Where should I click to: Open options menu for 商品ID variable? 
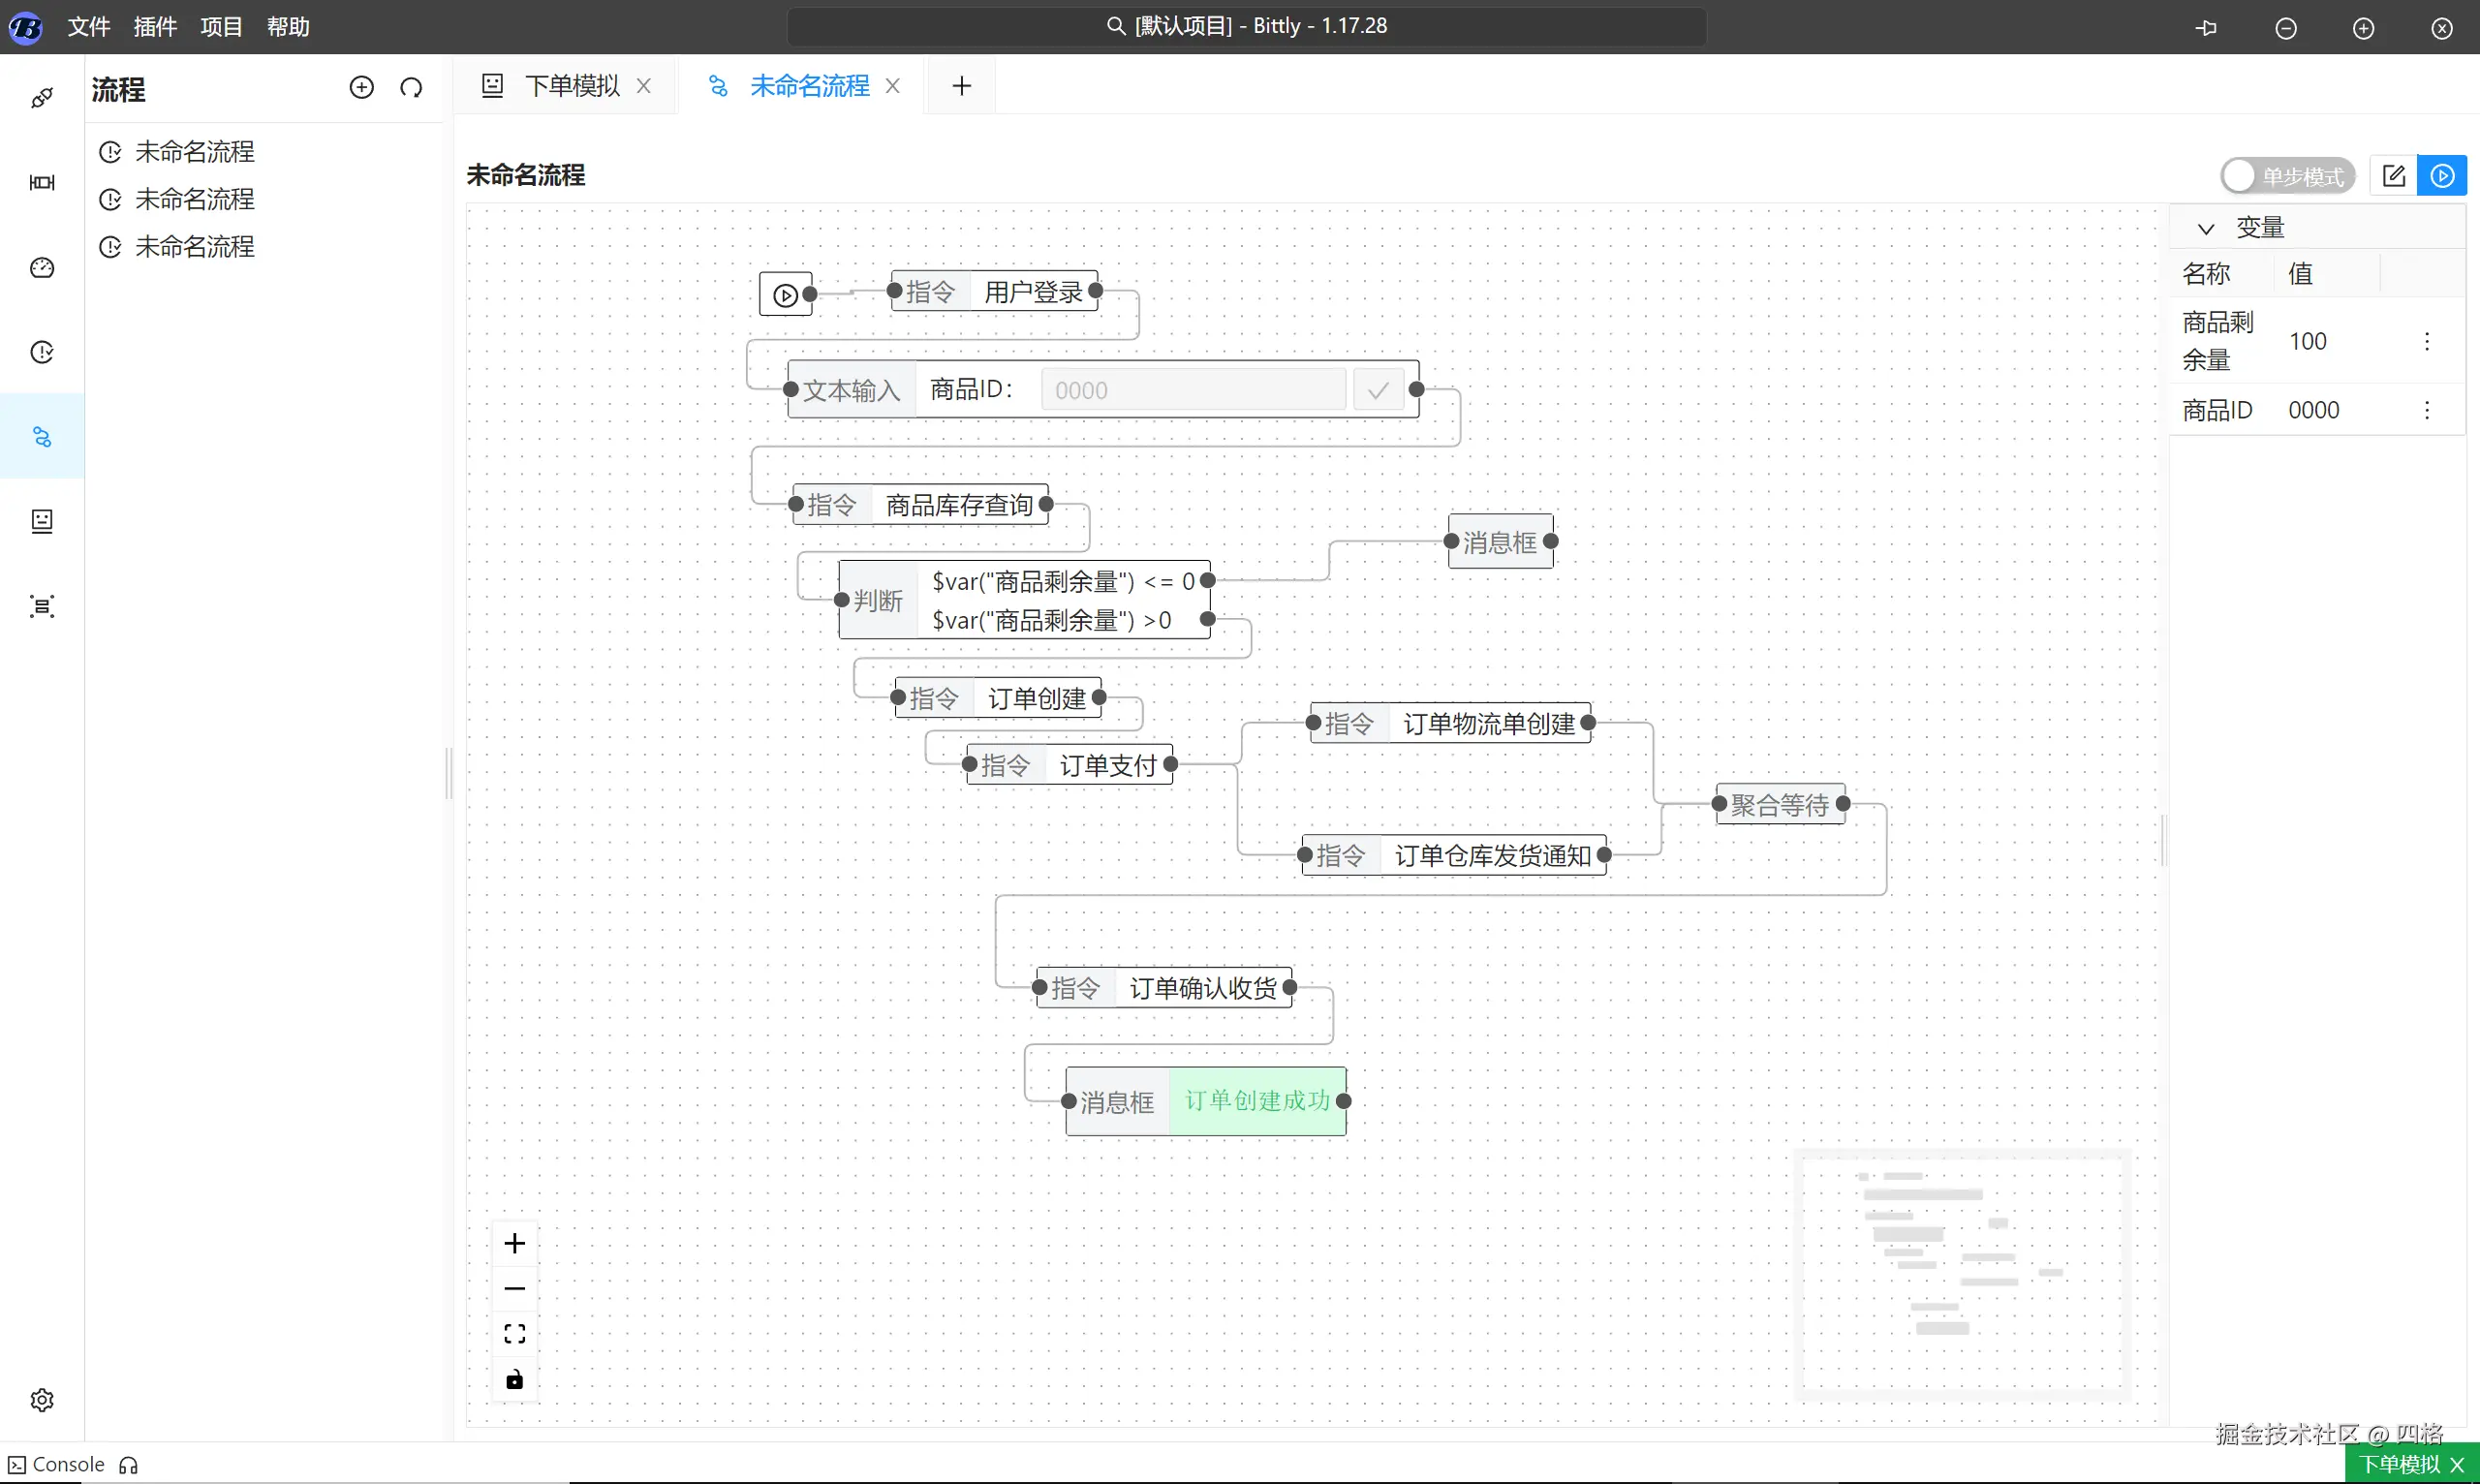(x=2426, y=410)
